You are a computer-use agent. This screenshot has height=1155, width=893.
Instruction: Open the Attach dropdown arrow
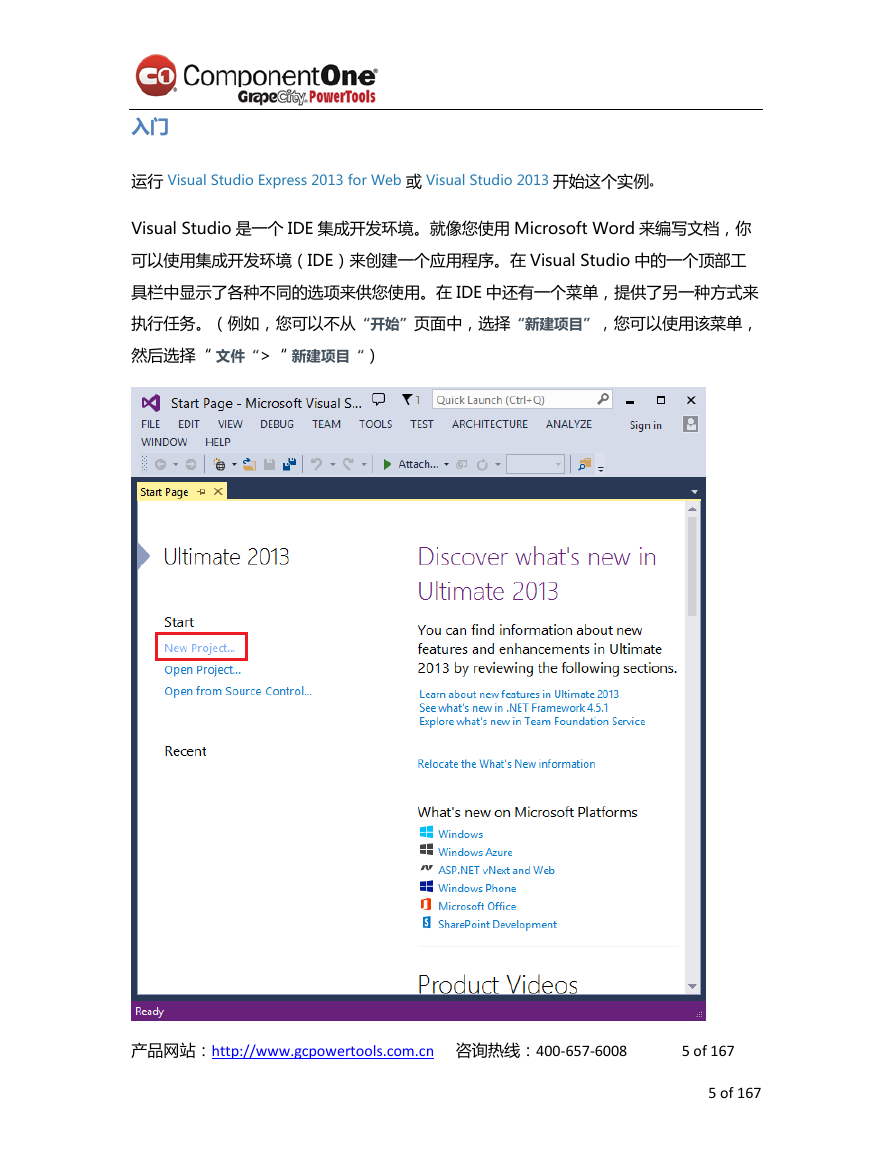point(446,465)
